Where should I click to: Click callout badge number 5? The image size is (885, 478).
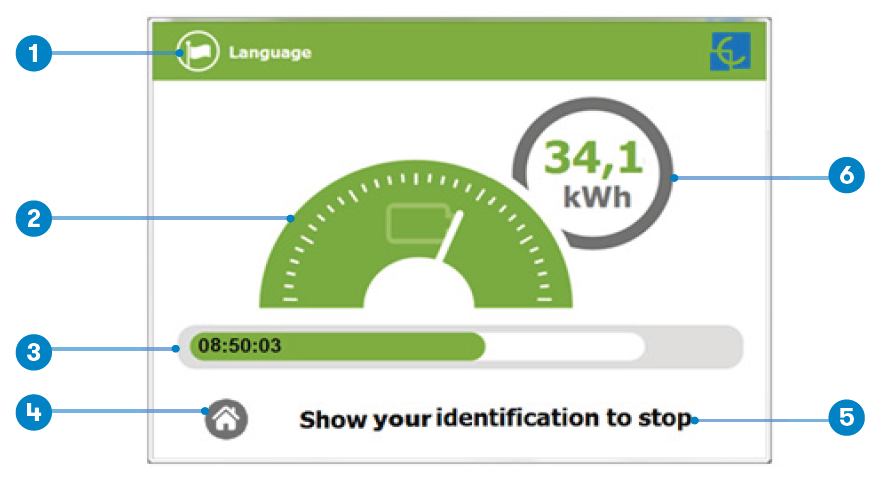(x=847, y=417)
